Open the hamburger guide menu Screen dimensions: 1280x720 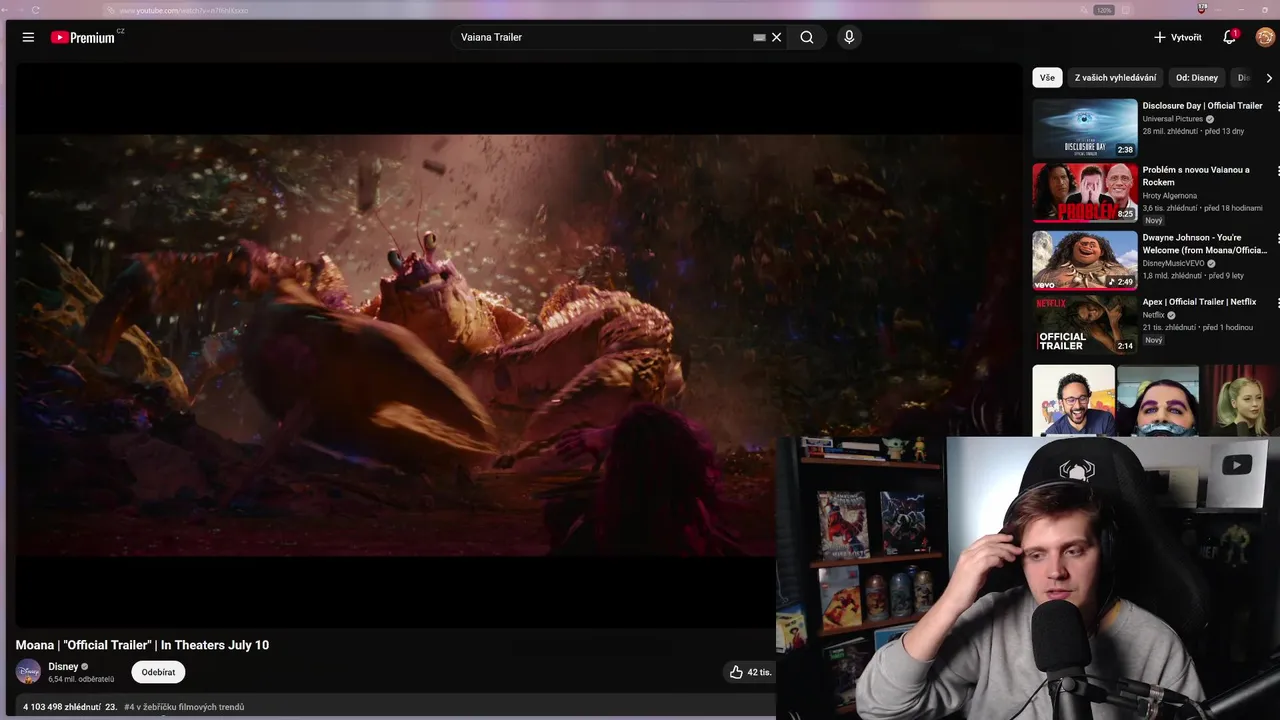click(28, 37)
